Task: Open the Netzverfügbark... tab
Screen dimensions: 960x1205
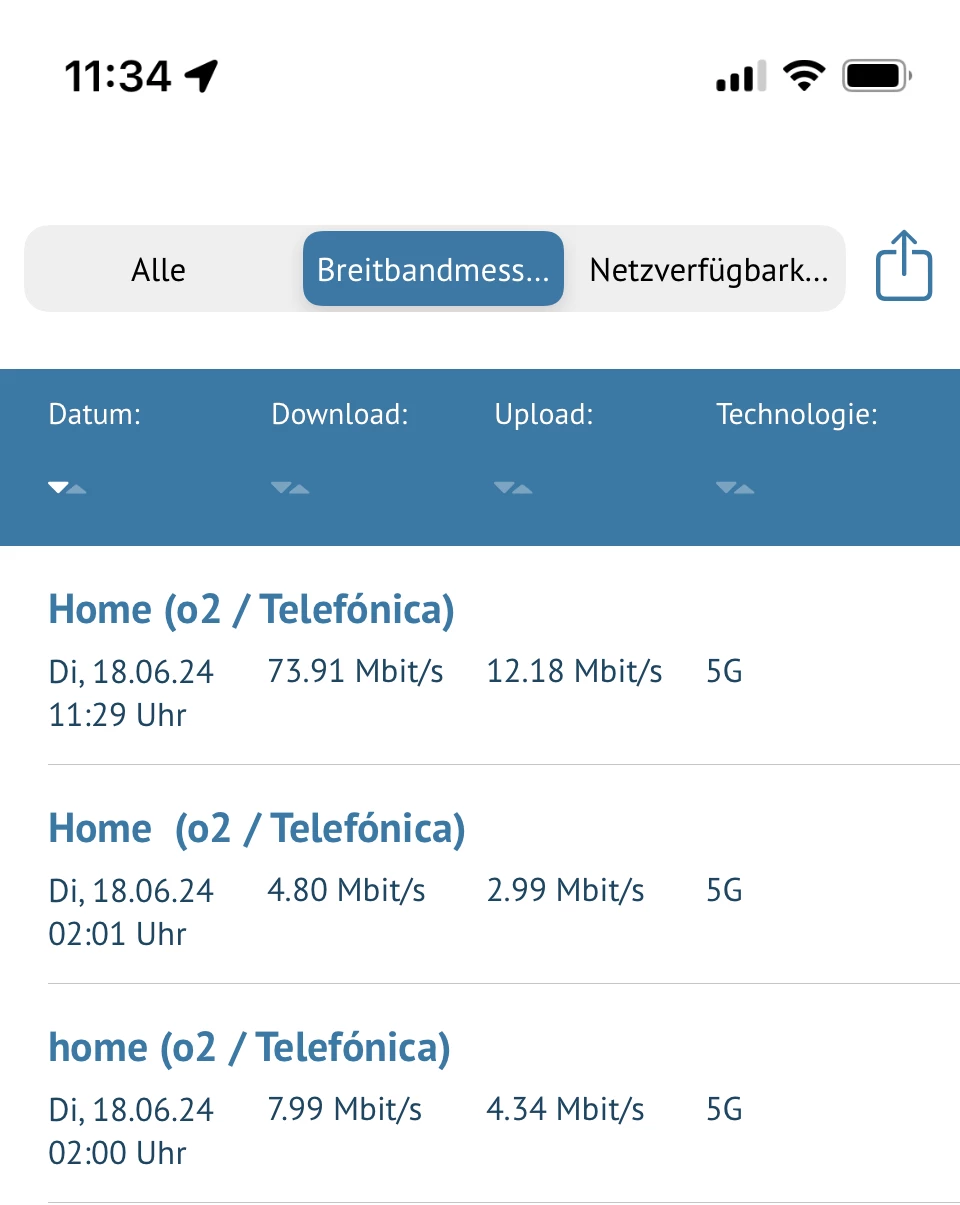Action: (x=708, y=270)
